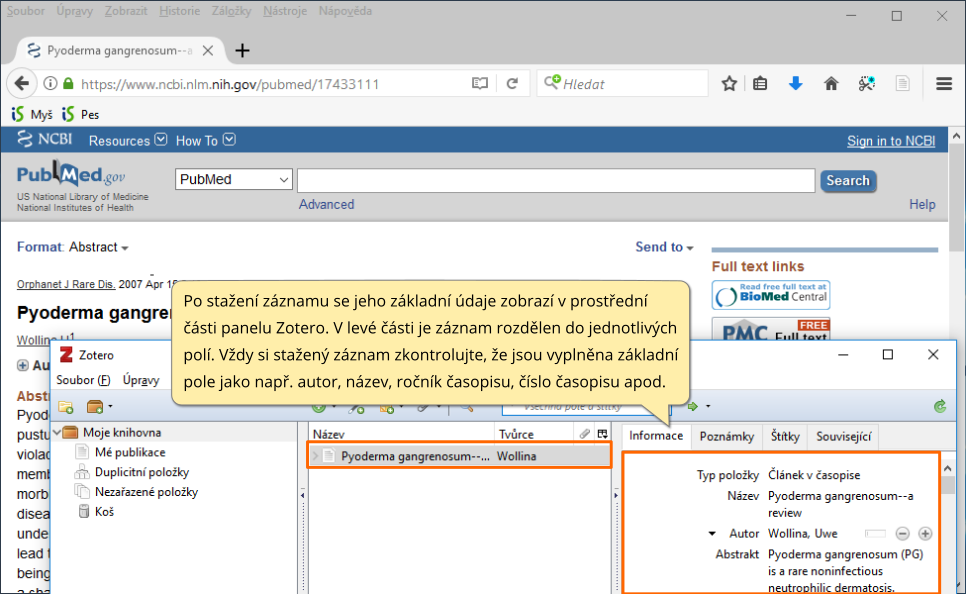The width and height of the screenshot is (966, 594).
Task: Click the attachment paperclip column header
Action: pyautogui.click(x=585, y=434)
